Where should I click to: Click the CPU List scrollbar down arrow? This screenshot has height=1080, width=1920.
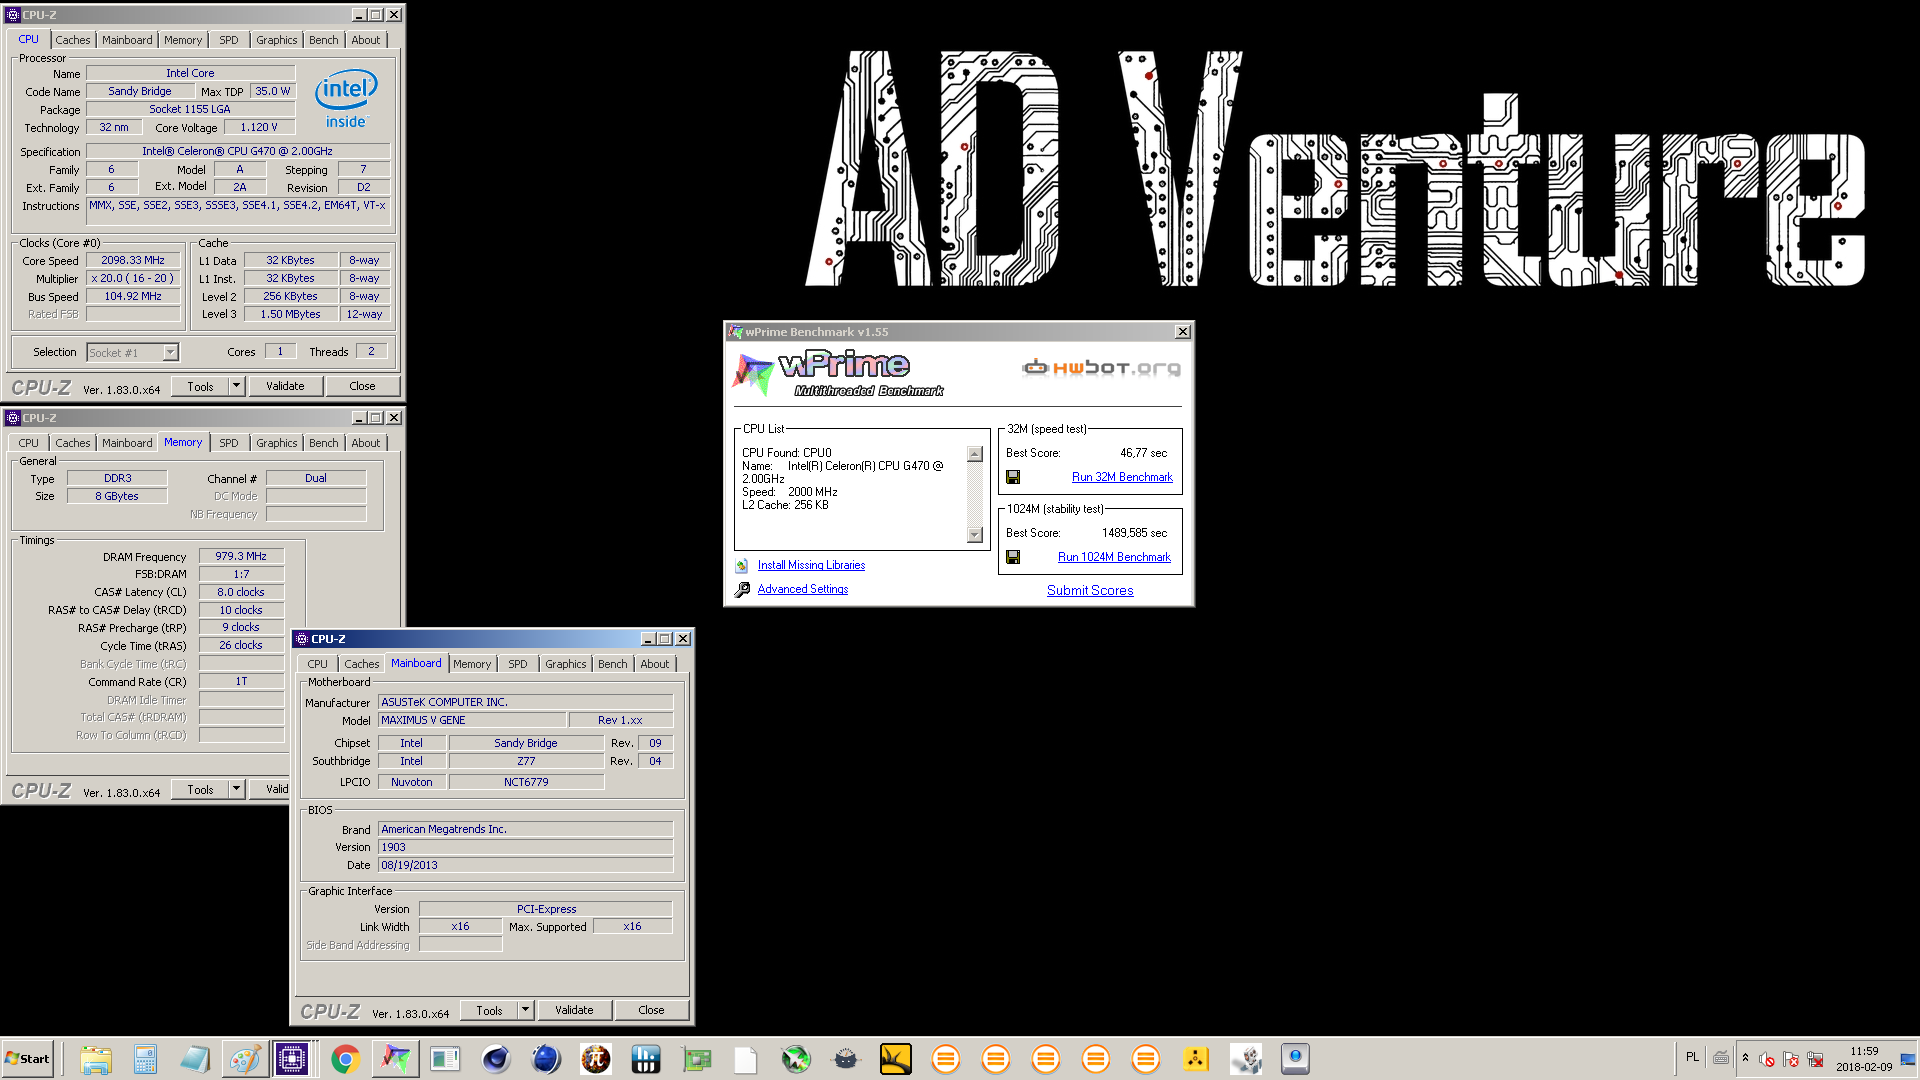(975, 536)
